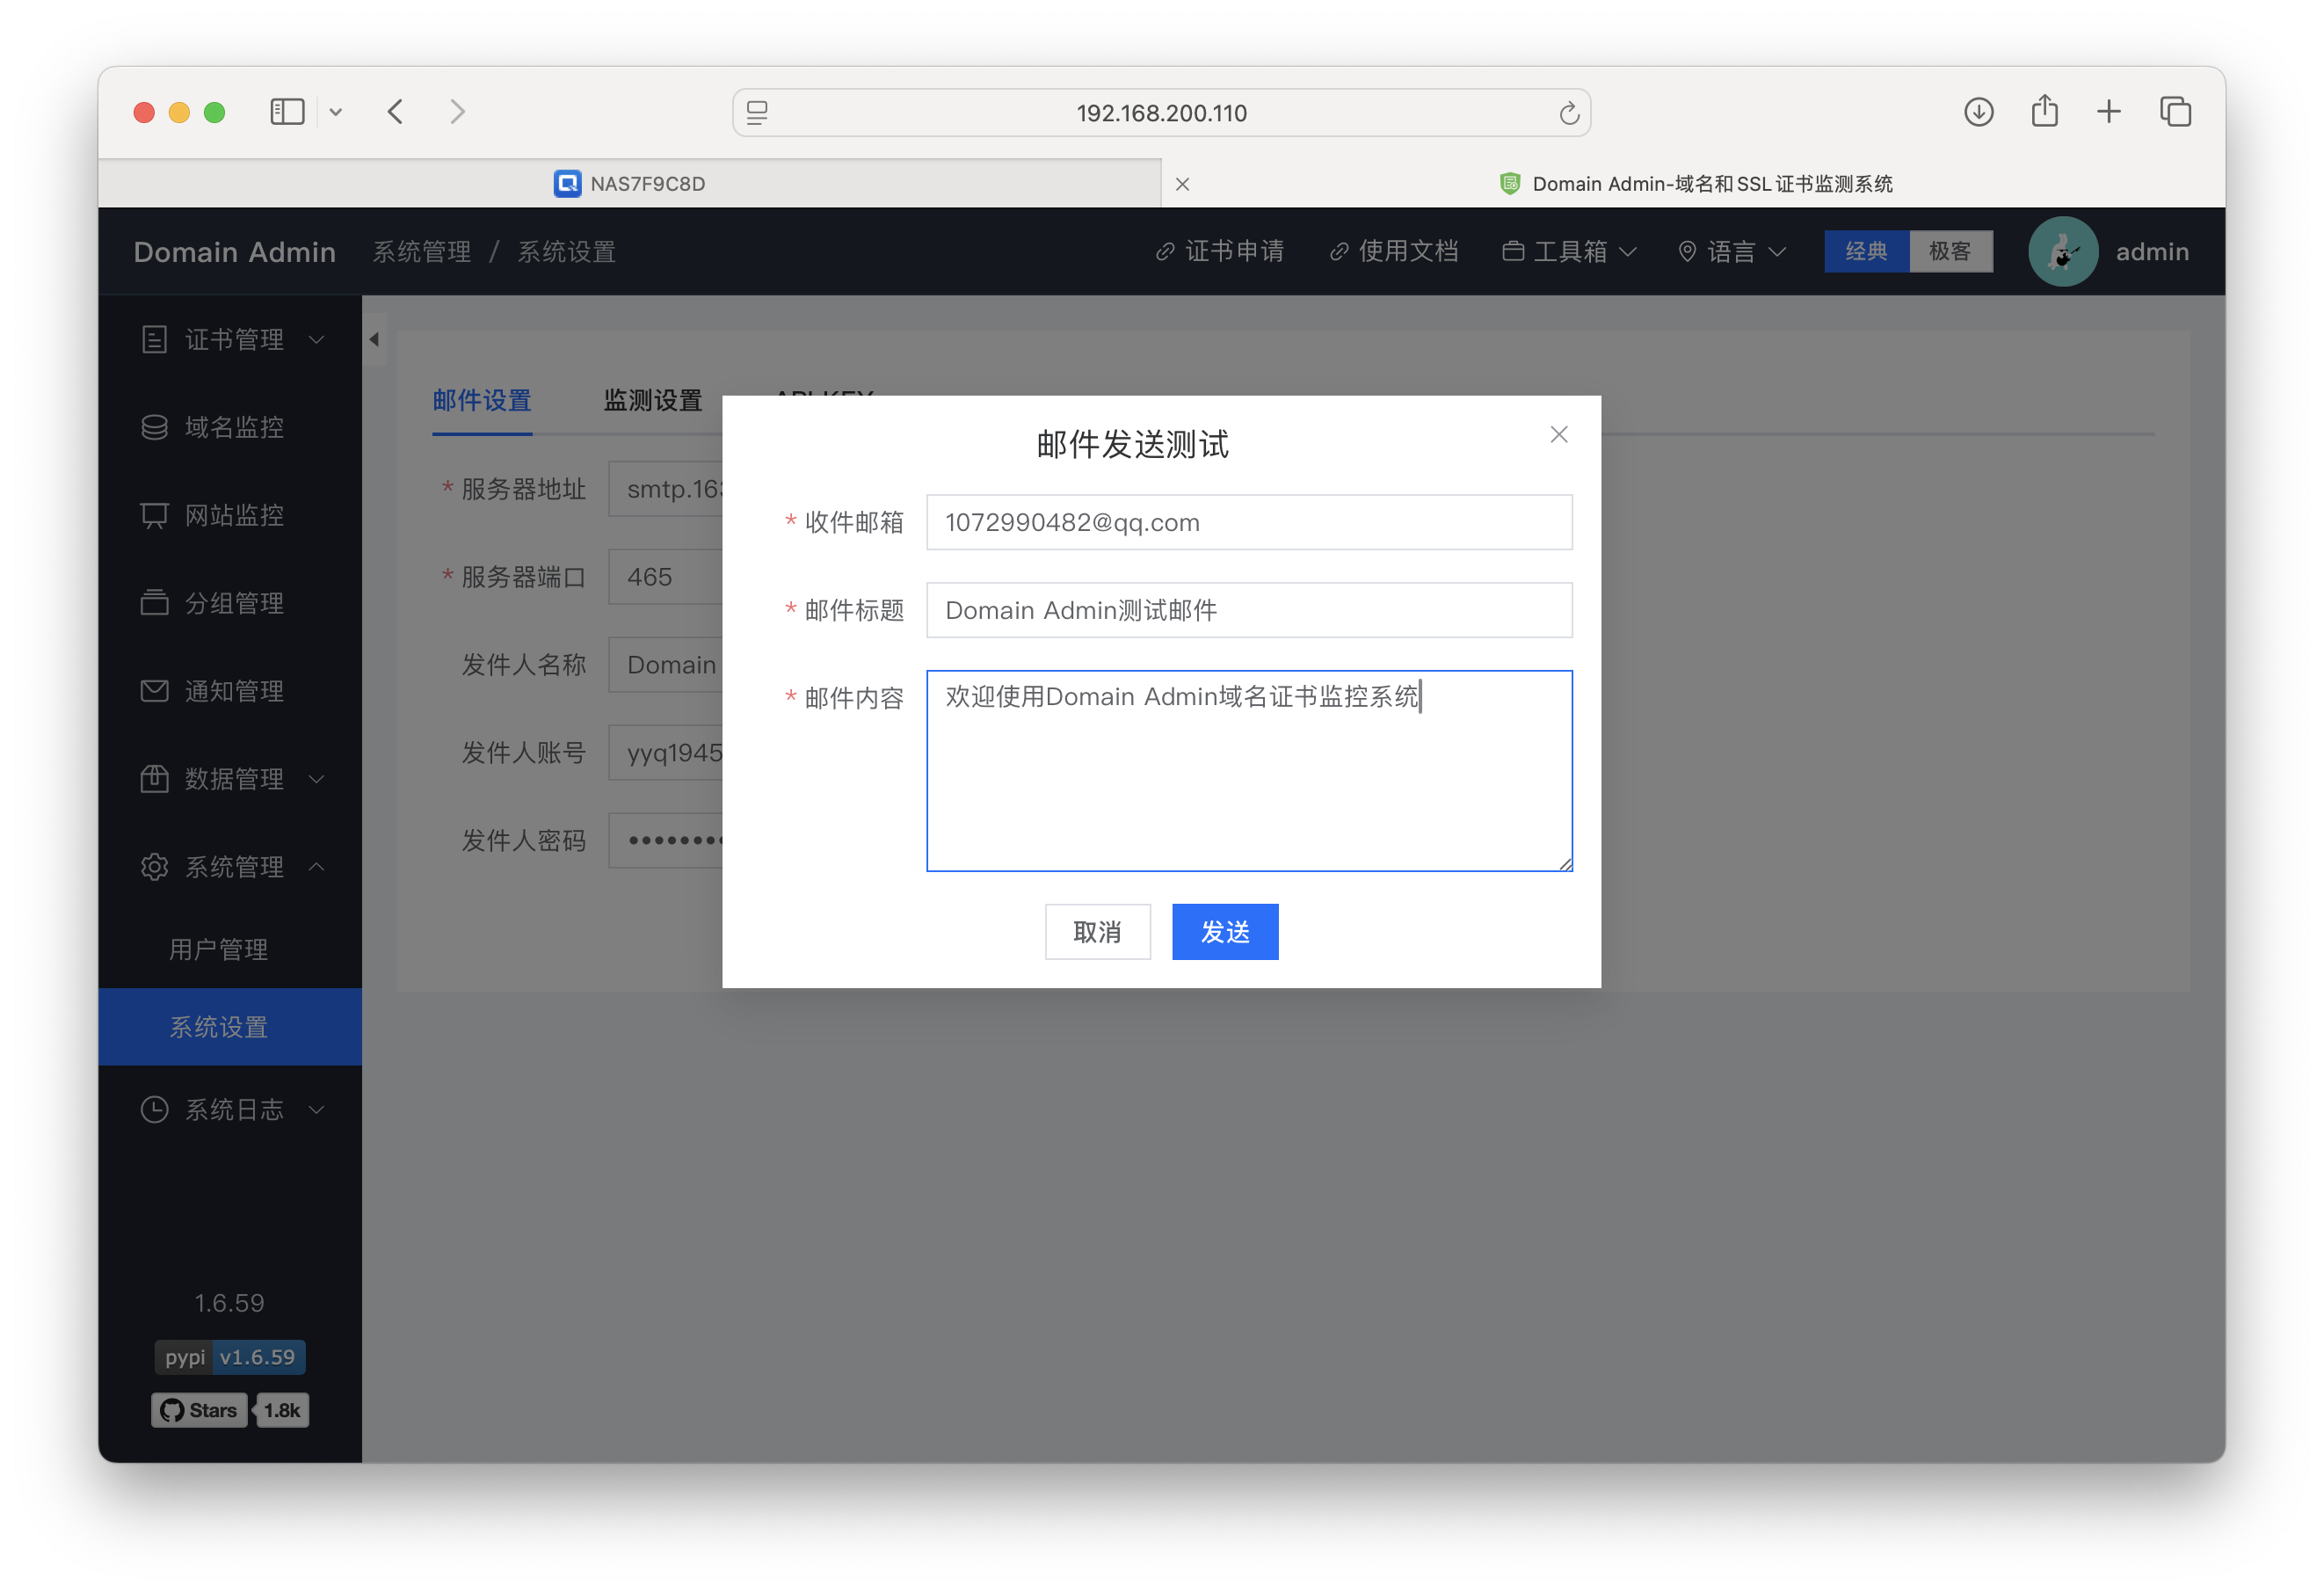Expand the 证书管理 sidebar menu
The width and height of the screenshot is (2324, 1593).
[x=231, y=340]
